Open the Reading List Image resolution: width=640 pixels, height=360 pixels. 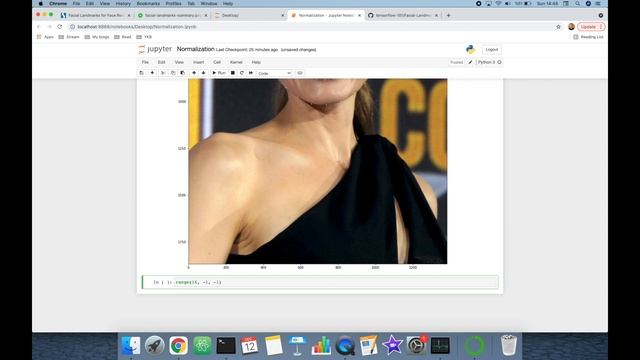[588, 37]
